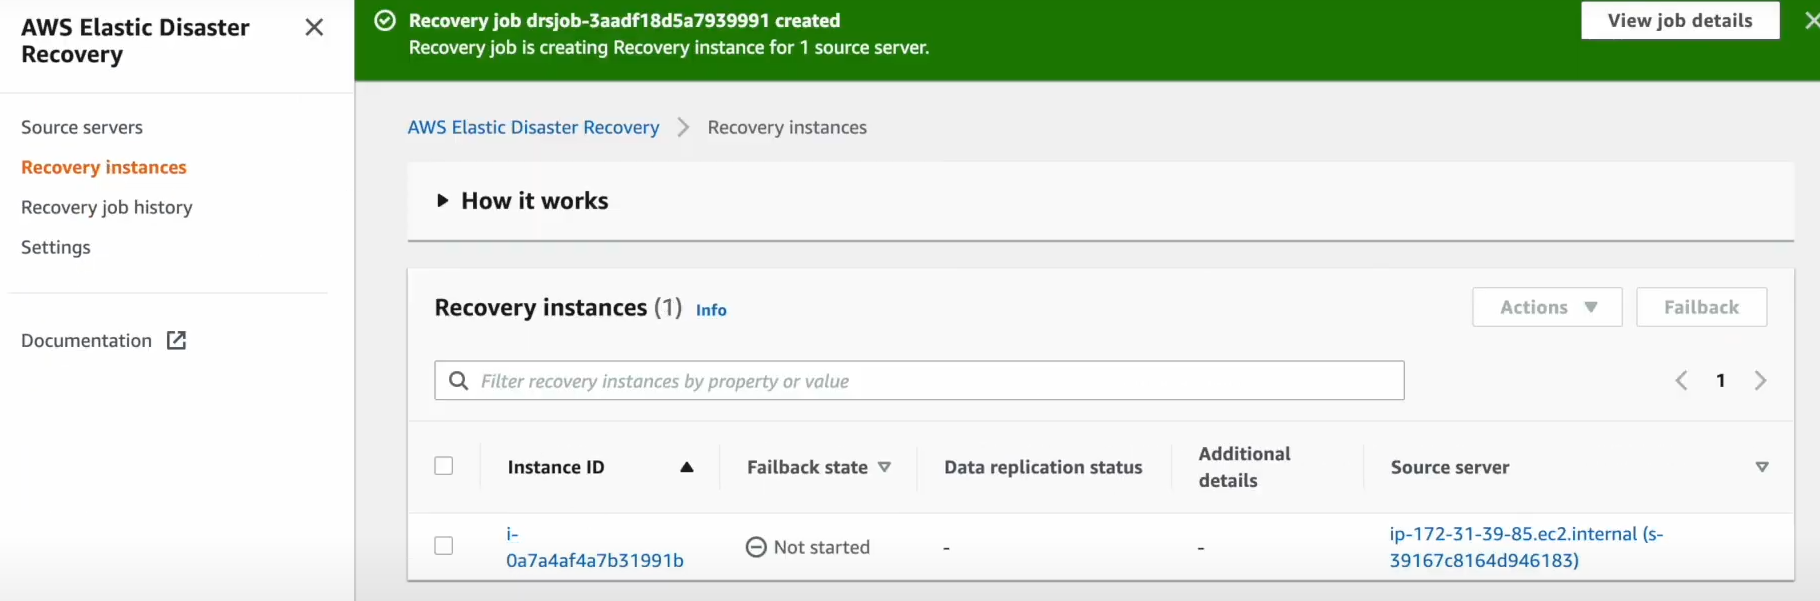Click the Documentation external link icon

point(176,340)
